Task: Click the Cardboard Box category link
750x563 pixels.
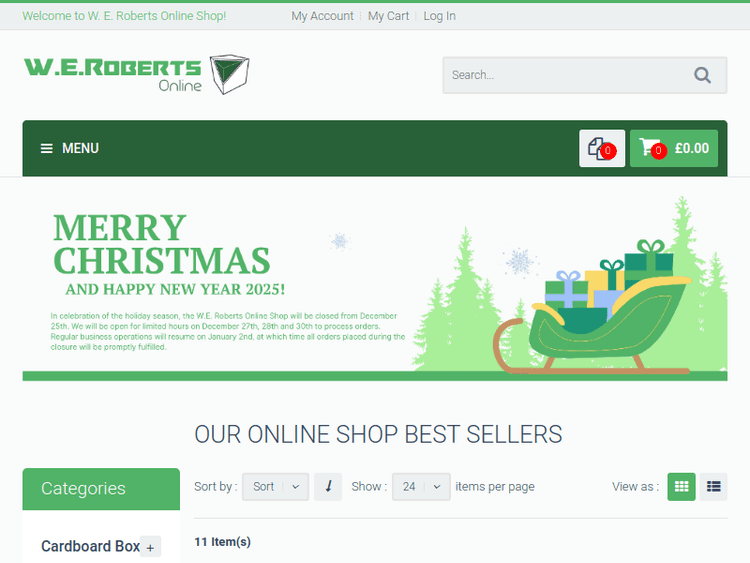Action: coord(90,546)
